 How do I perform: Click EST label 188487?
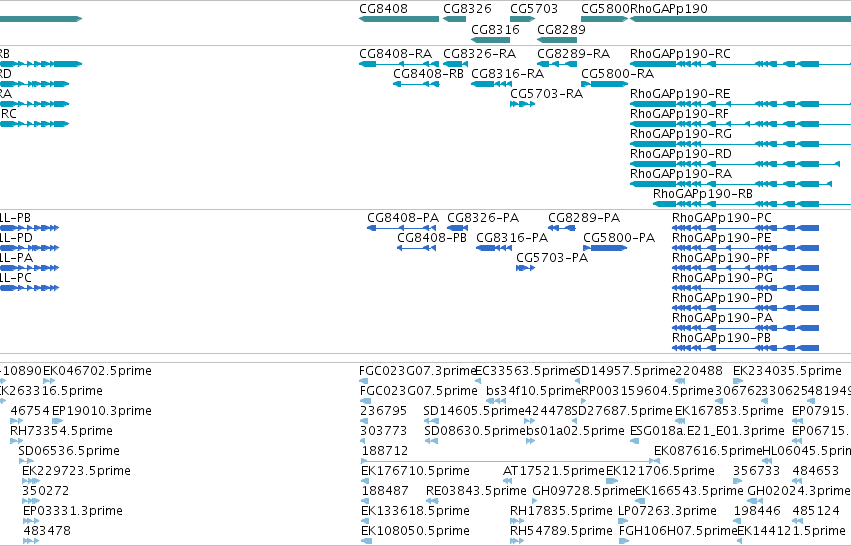[385, 492]
